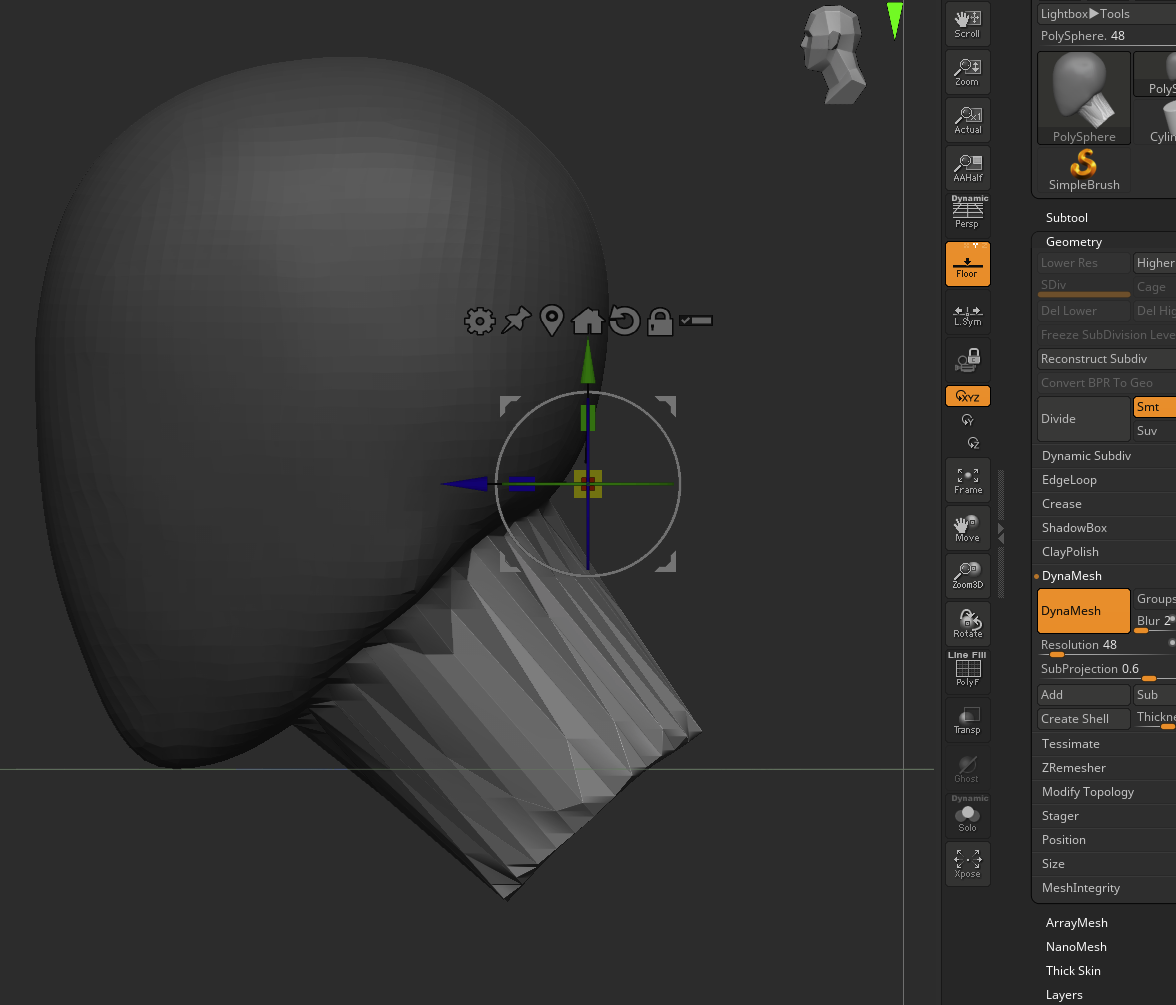The height and width of the screenshot is (1005, 1176).
Task: Toggle the Floor grid button
Action: (968, 264)
